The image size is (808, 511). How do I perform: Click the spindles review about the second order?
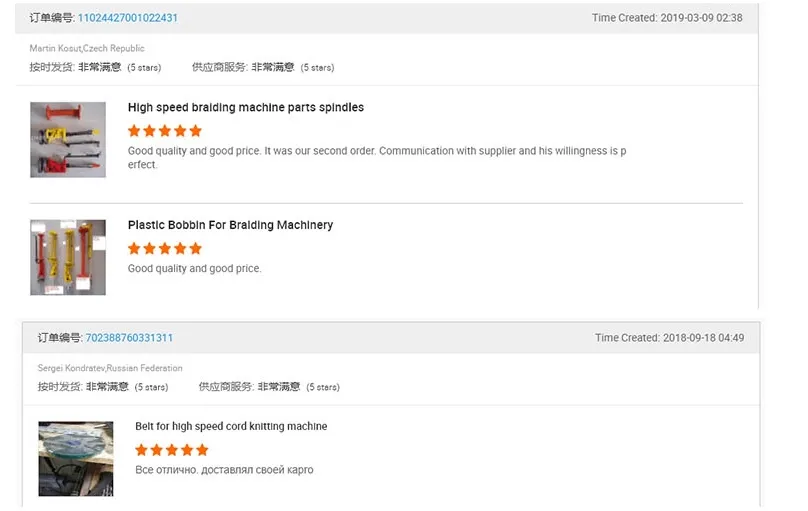tap(376, 157)
